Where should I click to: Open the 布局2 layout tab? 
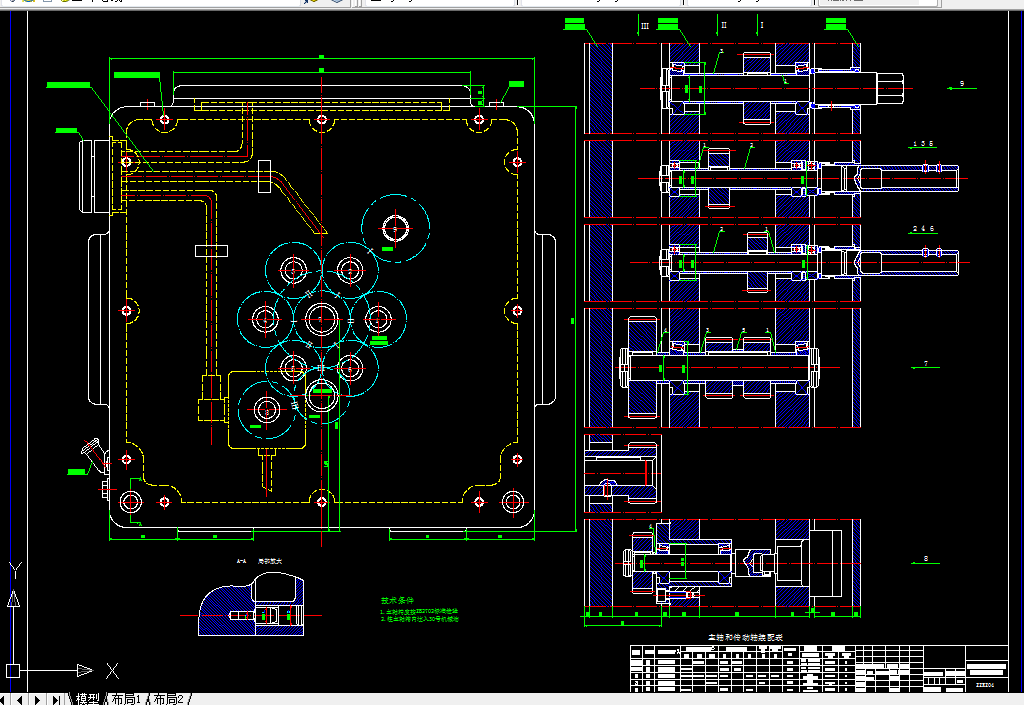[x=169, y=699]
